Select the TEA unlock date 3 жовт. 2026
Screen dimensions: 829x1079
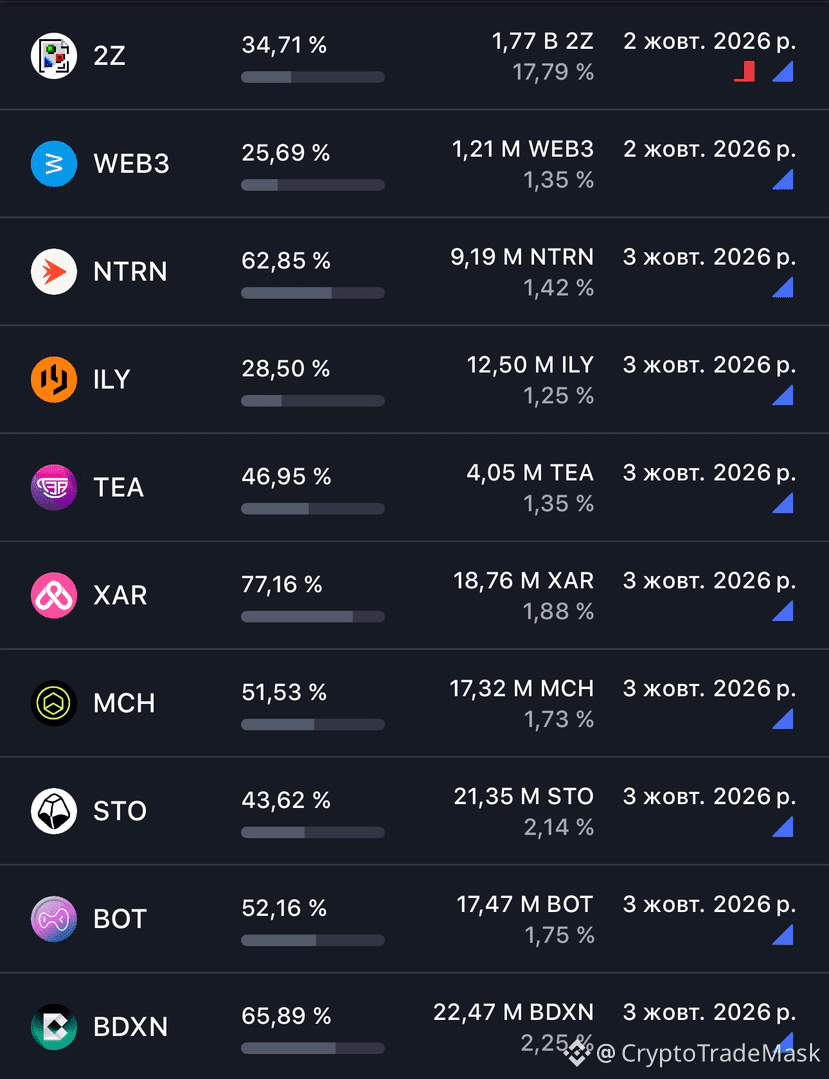pyautogui.click(x=709, y=473)
